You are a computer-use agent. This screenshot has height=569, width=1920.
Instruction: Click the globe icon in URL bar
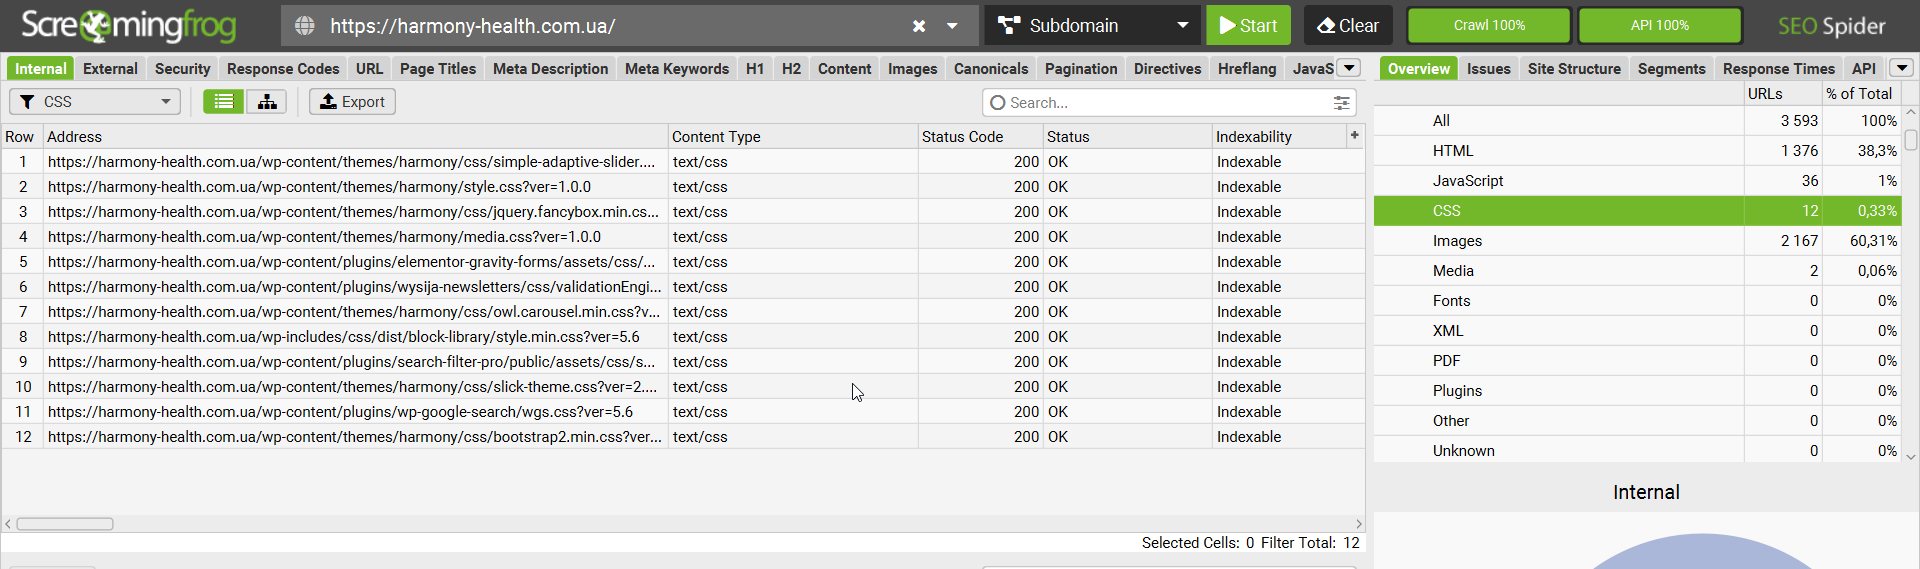pos(305,26)
